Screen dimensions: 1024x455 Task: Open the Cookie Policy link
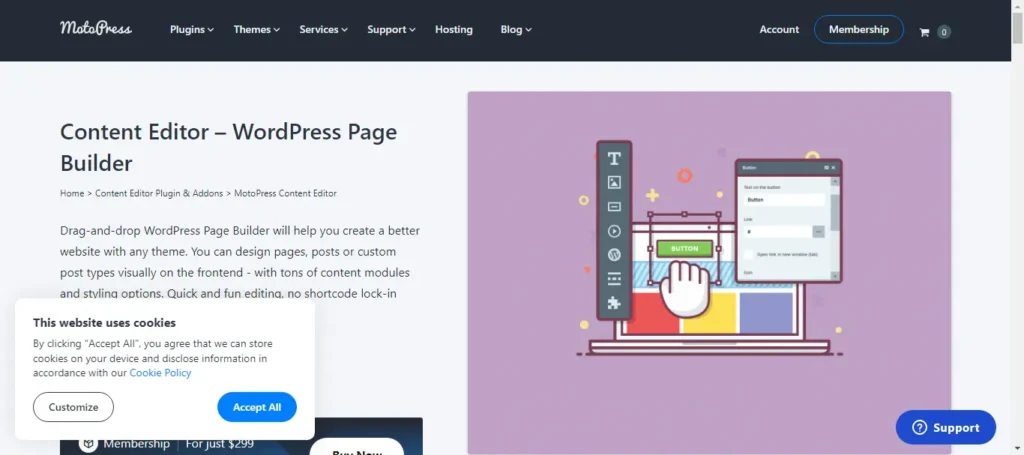pyautogui.click(x=160, y=373)
